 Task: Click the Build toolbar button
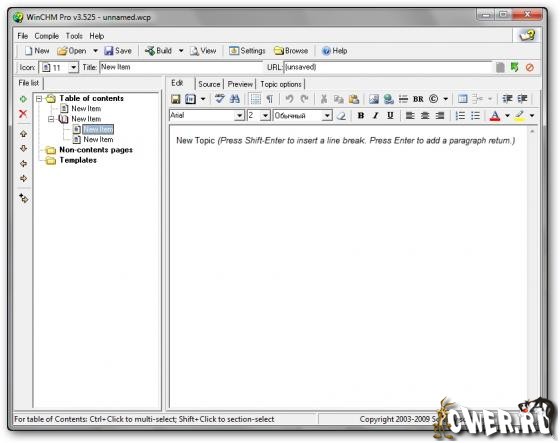(159, 51)
